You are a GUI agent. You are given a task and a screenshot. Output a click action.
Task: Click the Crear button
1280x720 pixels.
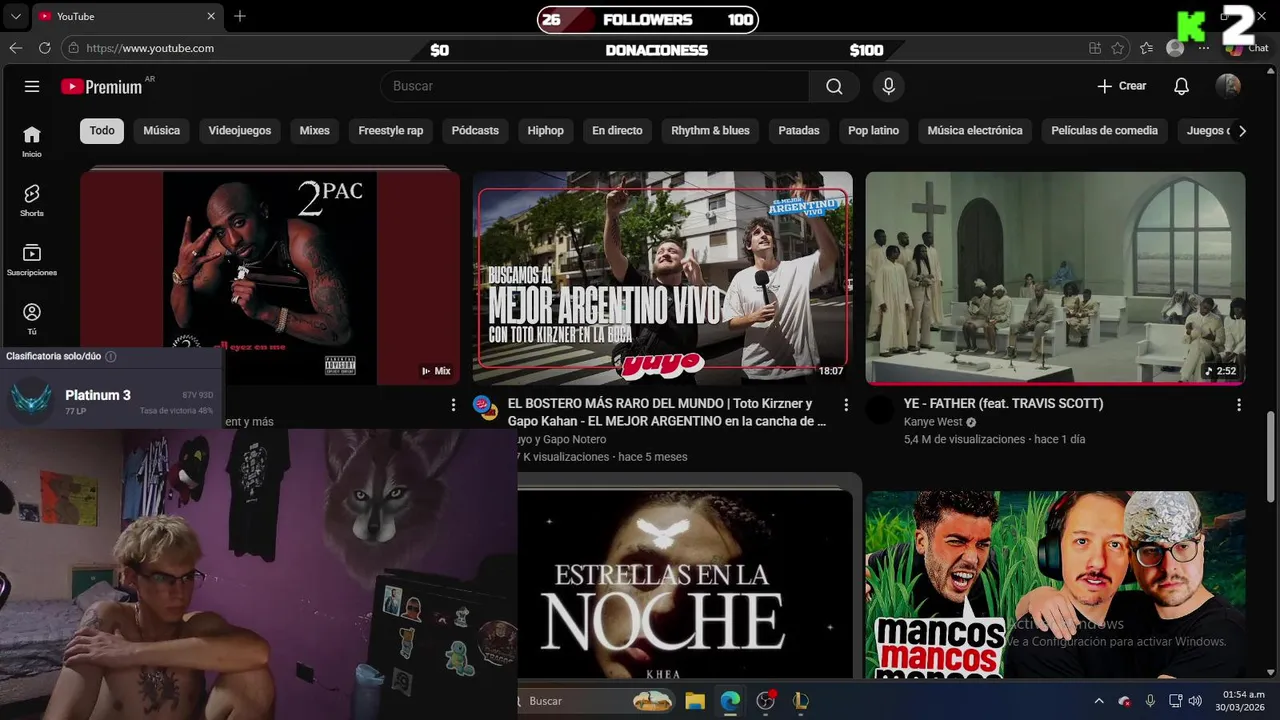(x=1122, y=86)
